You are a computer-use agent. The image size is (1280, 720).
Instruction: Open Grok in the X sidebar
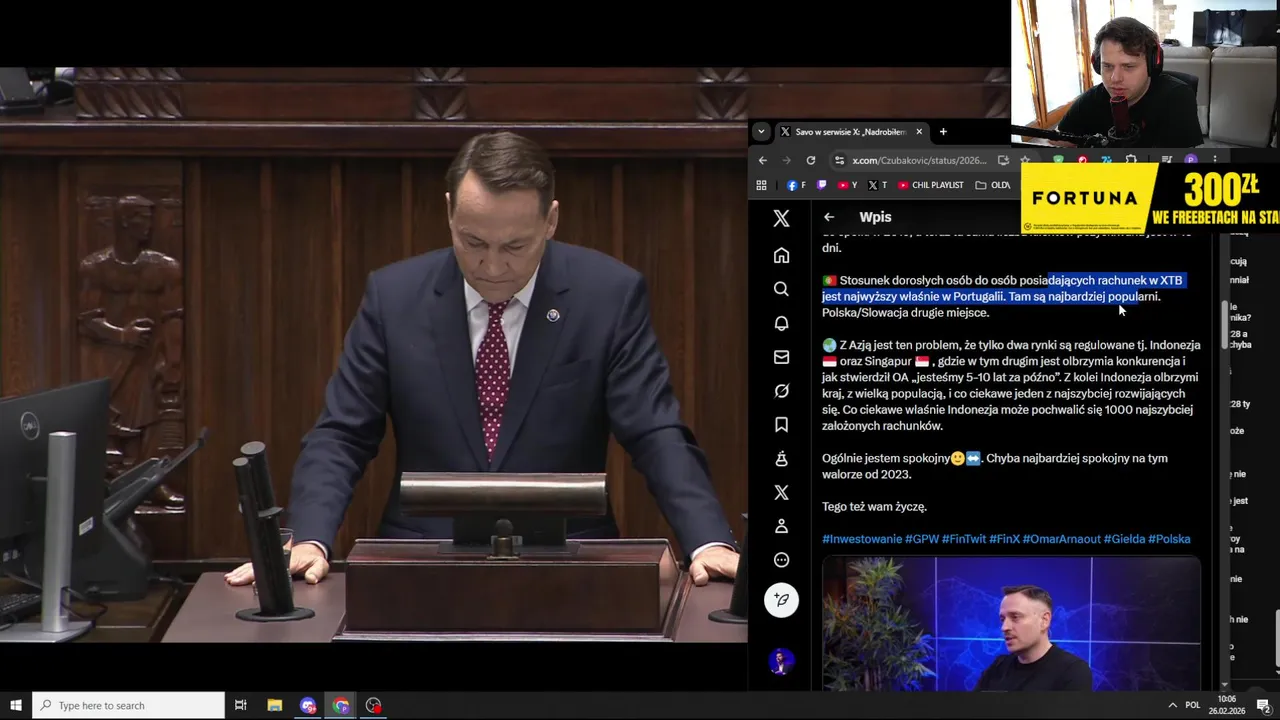click(781, 391)
